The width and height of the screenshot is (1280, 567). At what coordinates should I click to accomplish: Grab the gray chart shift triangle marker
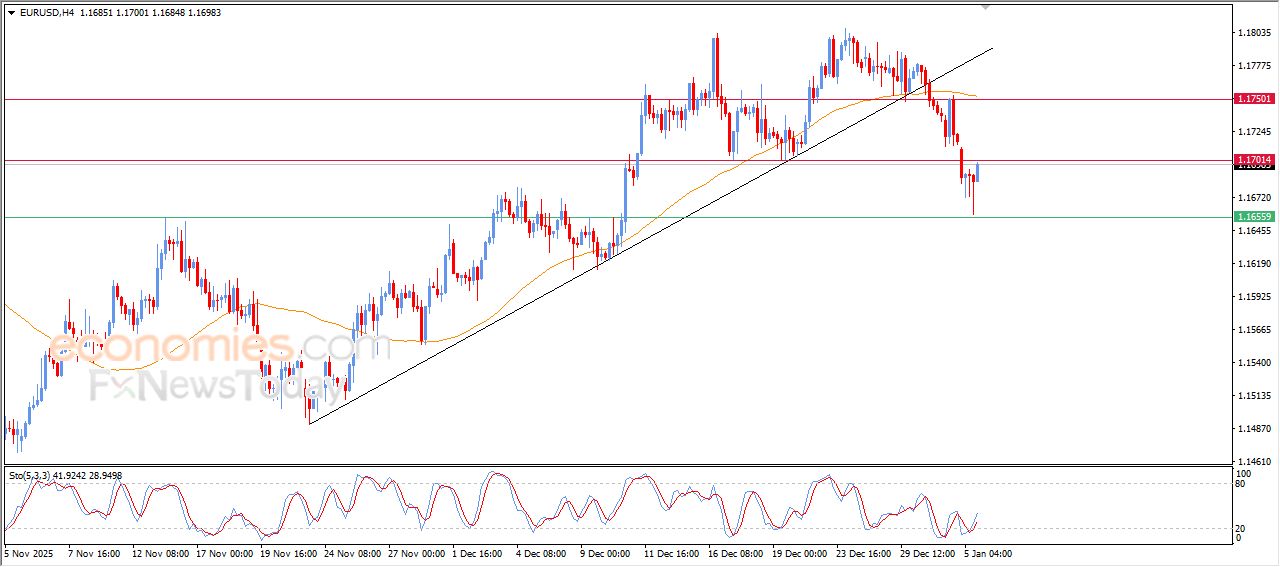(x=987, y=7)
